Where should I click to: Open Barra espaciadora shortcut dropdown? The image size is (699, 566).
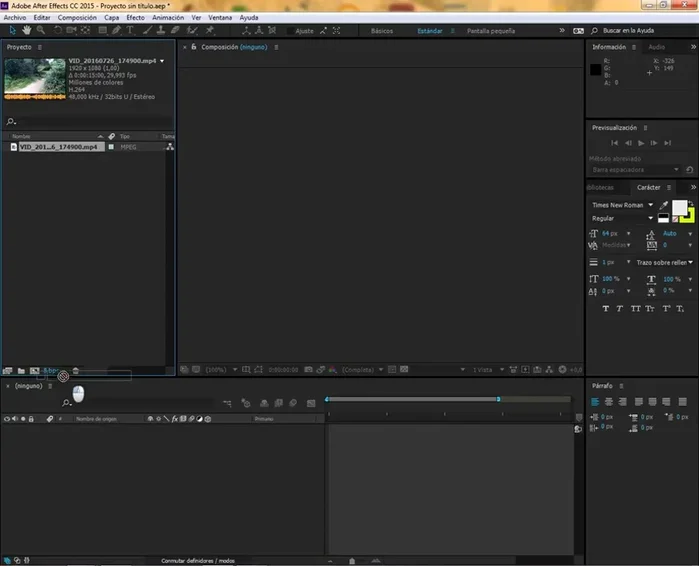[x=635, y=170]
